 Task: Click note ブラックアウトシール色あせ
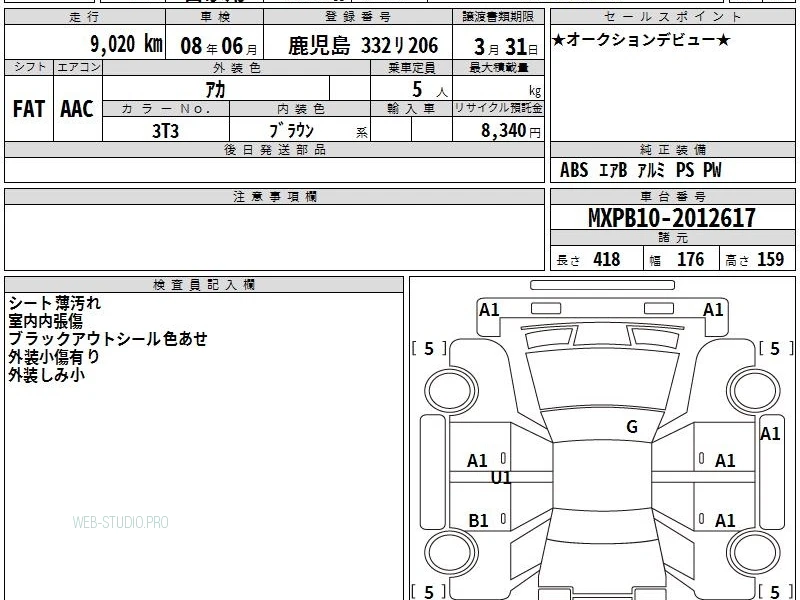108,339
